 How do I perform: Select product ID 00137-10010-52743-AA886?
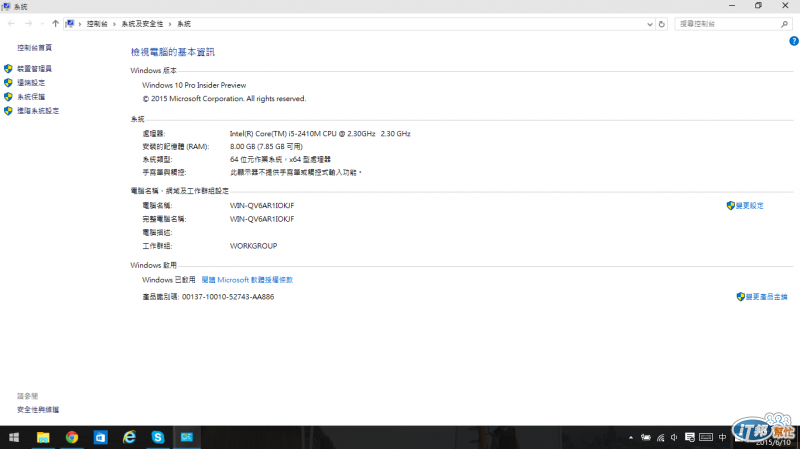tap(228, 297)
